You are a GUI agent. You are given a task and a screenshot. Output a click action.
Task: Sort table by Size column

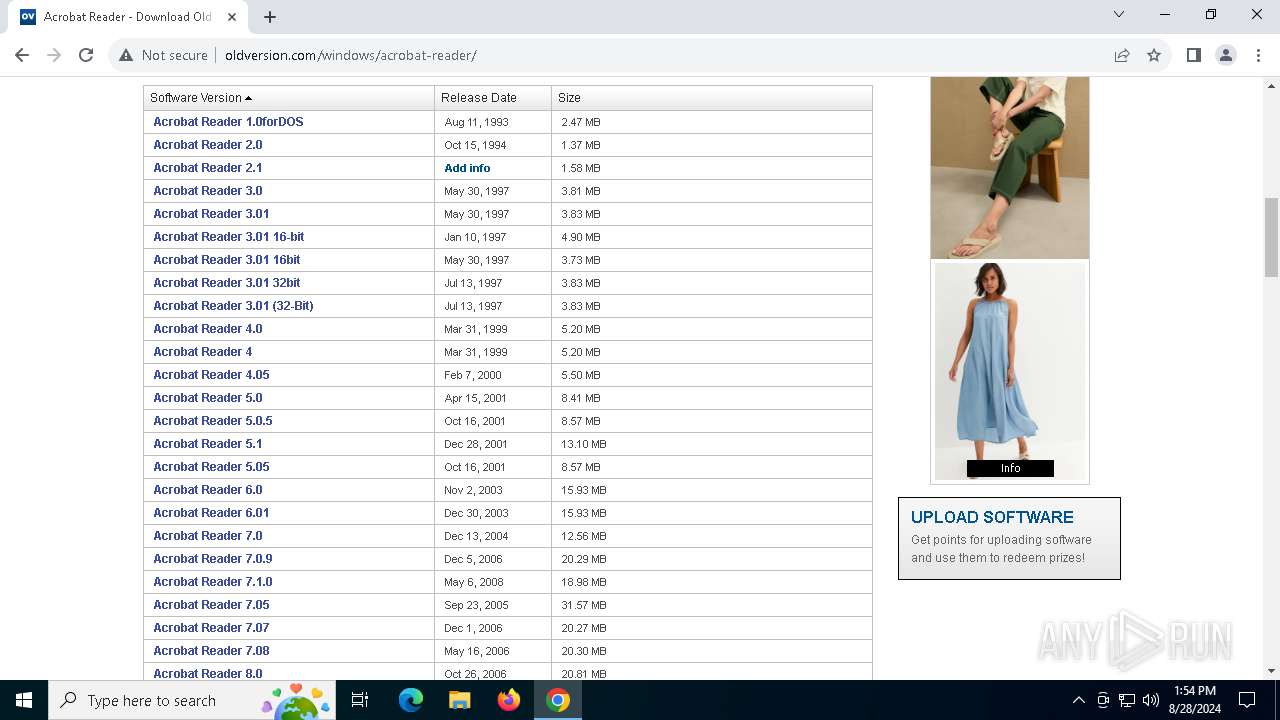569,98
